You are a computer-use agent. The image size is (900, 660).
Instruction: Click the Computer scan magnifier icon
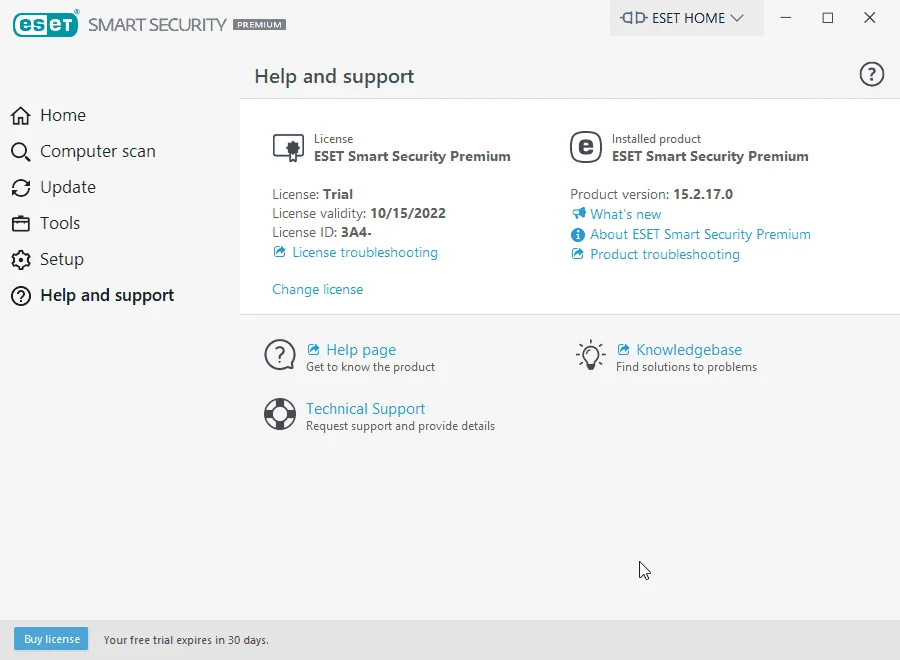click(x=21, y=152)
